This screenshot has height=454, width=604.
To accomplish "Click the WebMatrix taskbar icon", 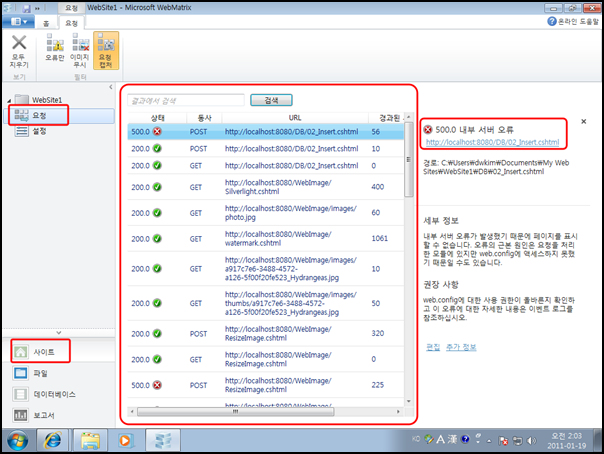I will pos(163,440).
